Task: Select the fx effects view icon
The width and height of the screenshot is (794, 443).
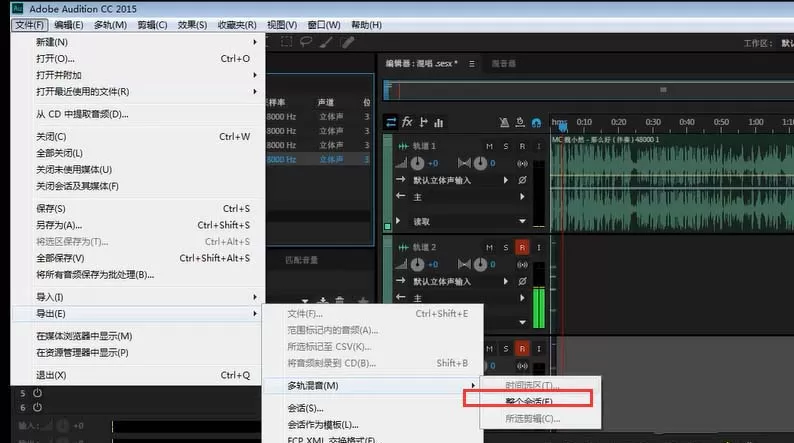Action: pyautogui.click(x=407, y=122)
